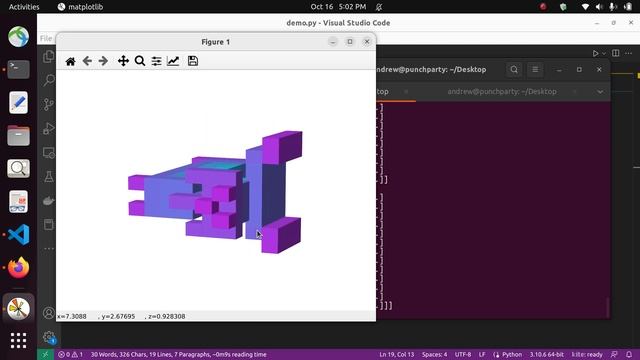Open the VS Code Search view
The height and width of the screenshot is (360, 640).
[49, 80]
